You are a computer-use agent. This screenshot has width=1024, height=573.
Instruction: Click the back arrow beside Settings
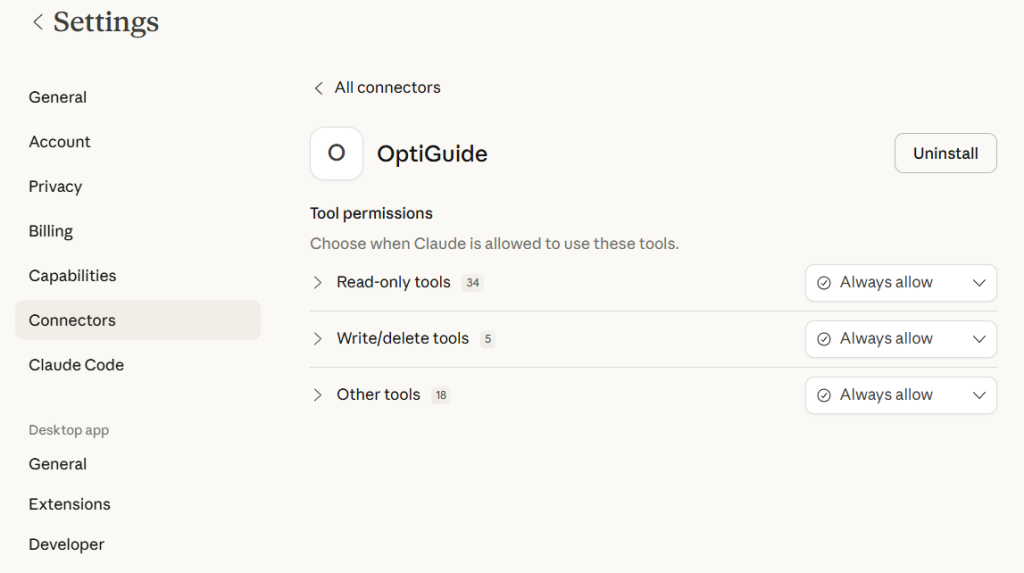tap(38, 22)
